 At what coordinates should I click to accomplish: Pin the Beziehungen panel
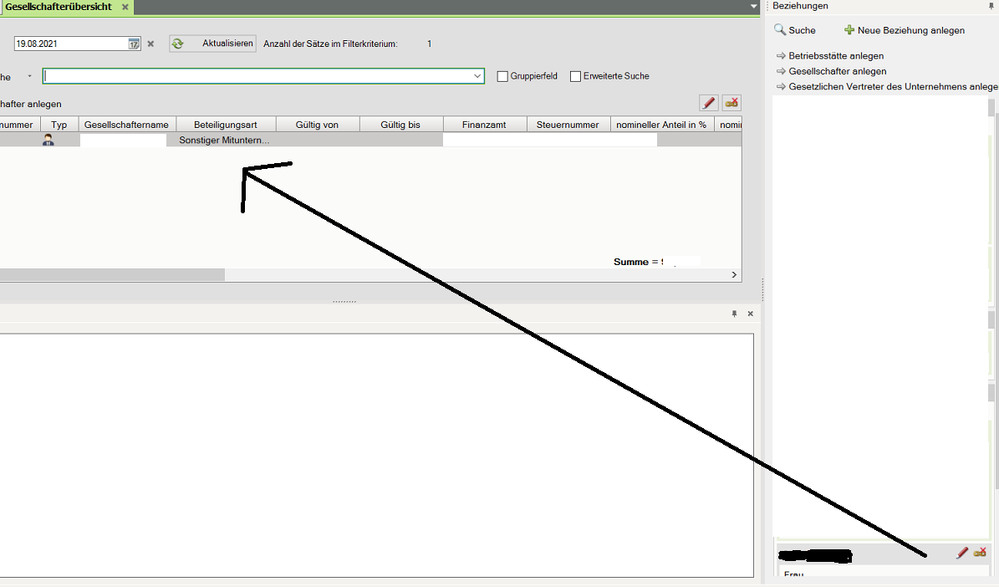(991, 6)
